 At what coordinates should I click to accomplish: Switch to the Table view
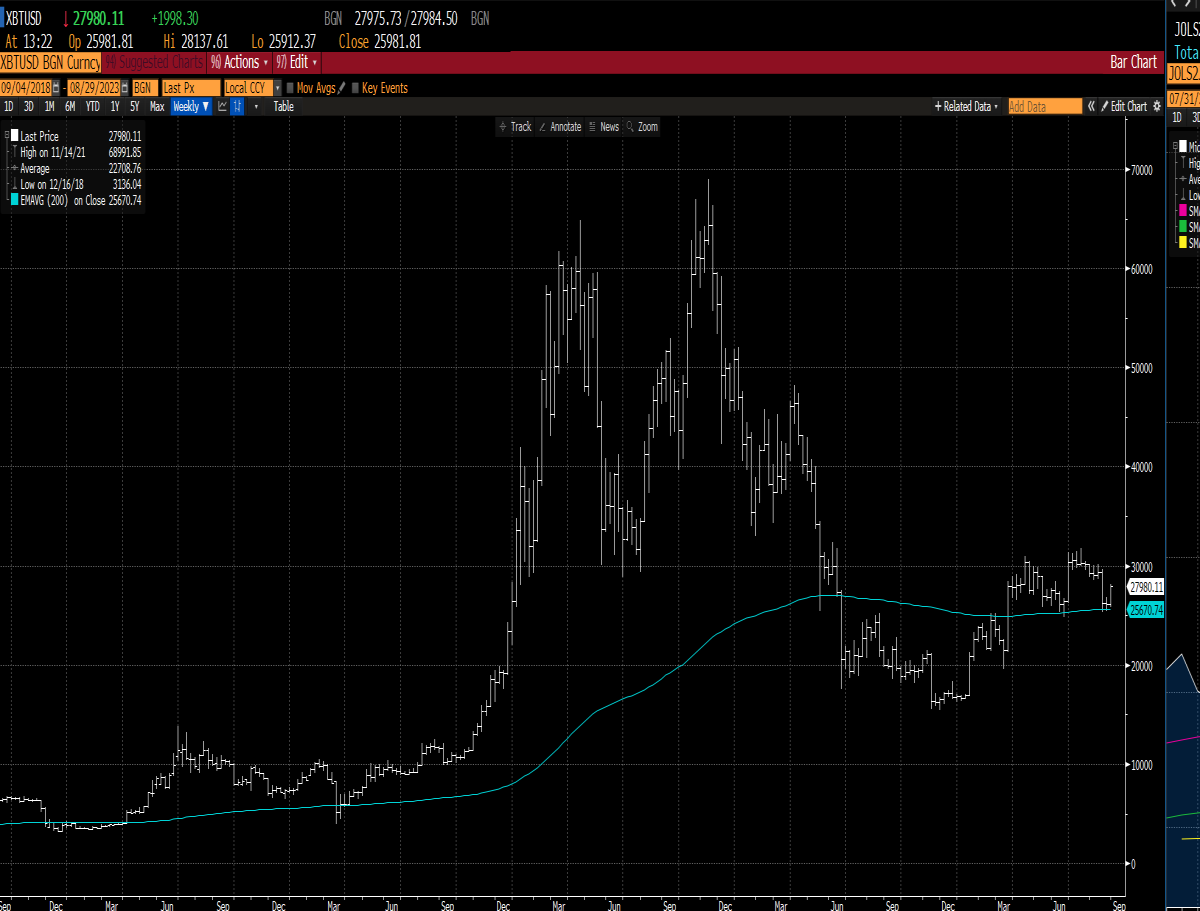click(x=283, y=106)
